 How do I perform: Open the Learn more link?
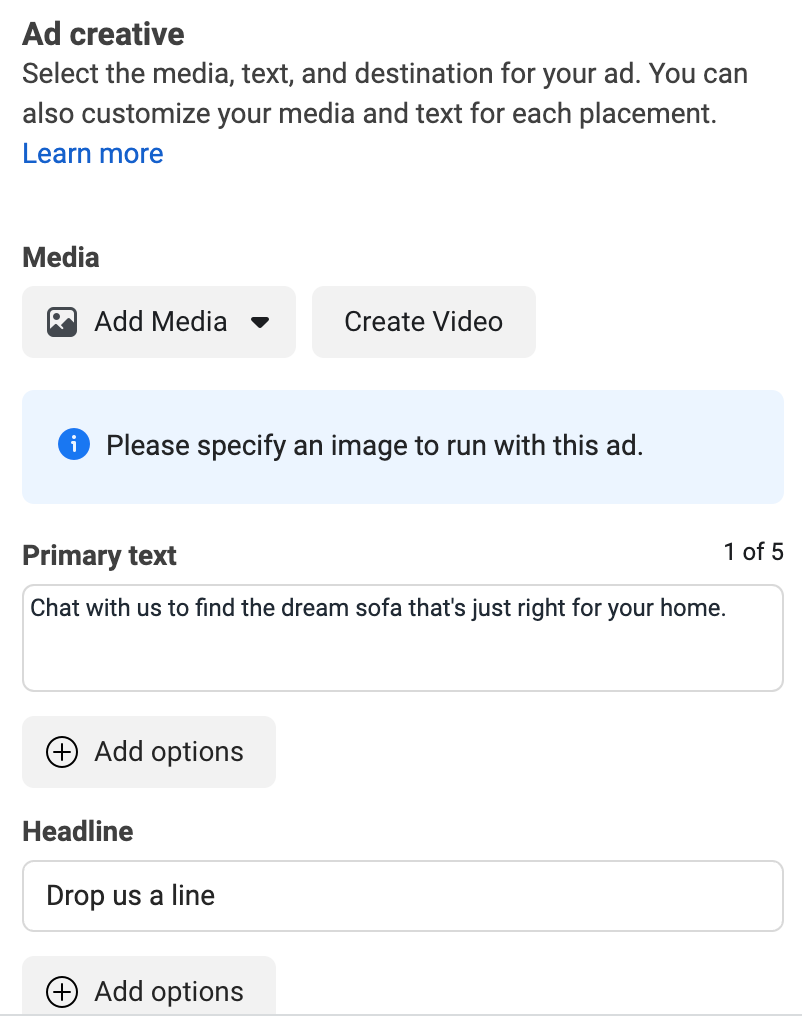92,154
